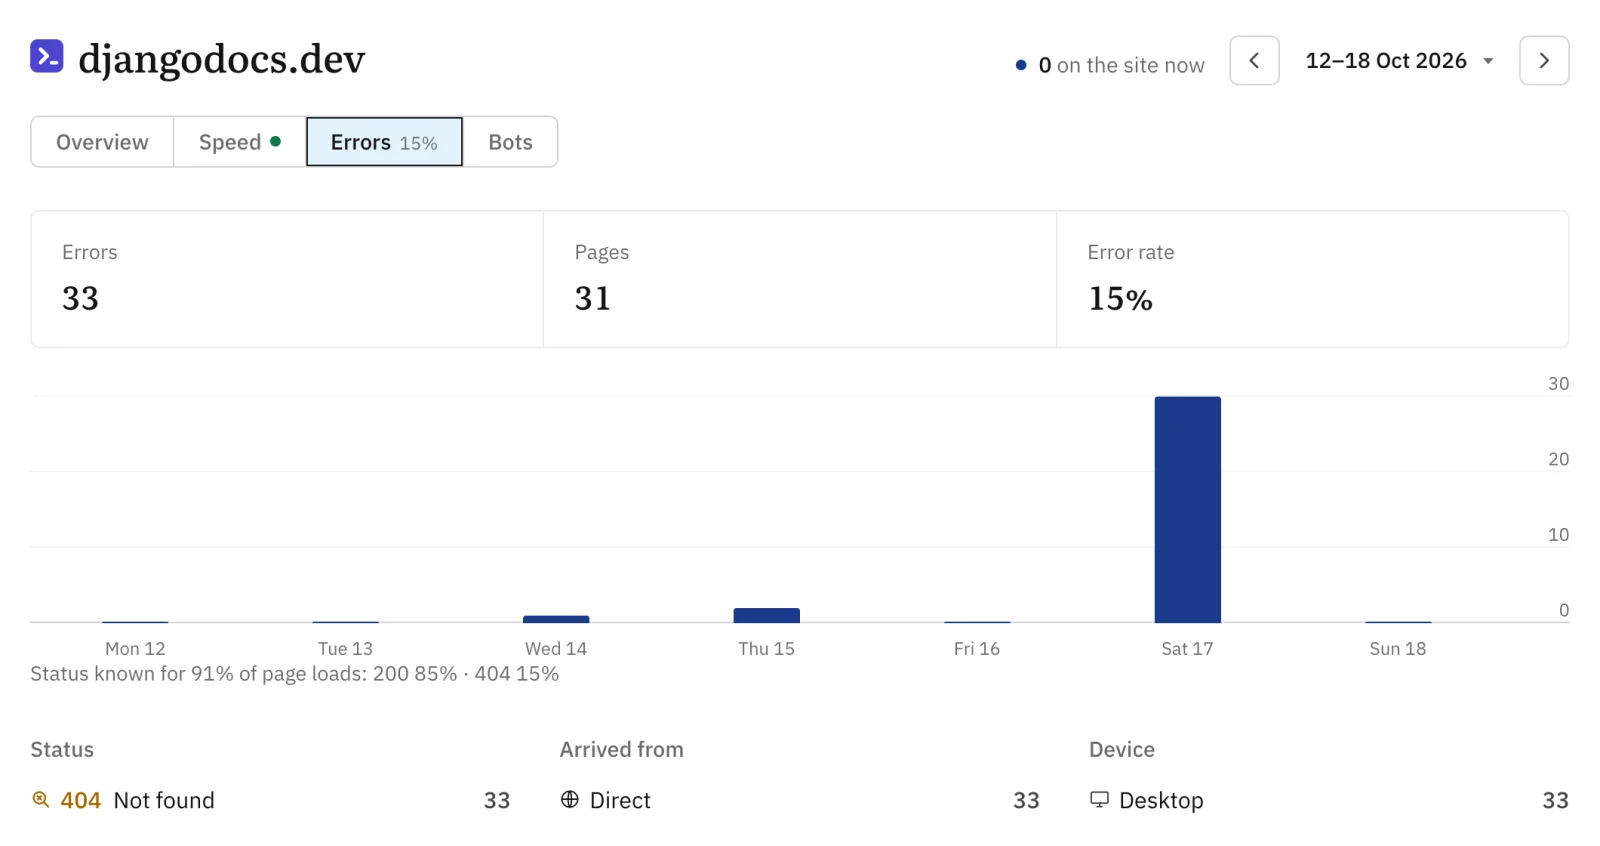This screenshot has width=1600, height=846.
Task: Go to next week with right chevron
Action: (x=1544, y=61)
